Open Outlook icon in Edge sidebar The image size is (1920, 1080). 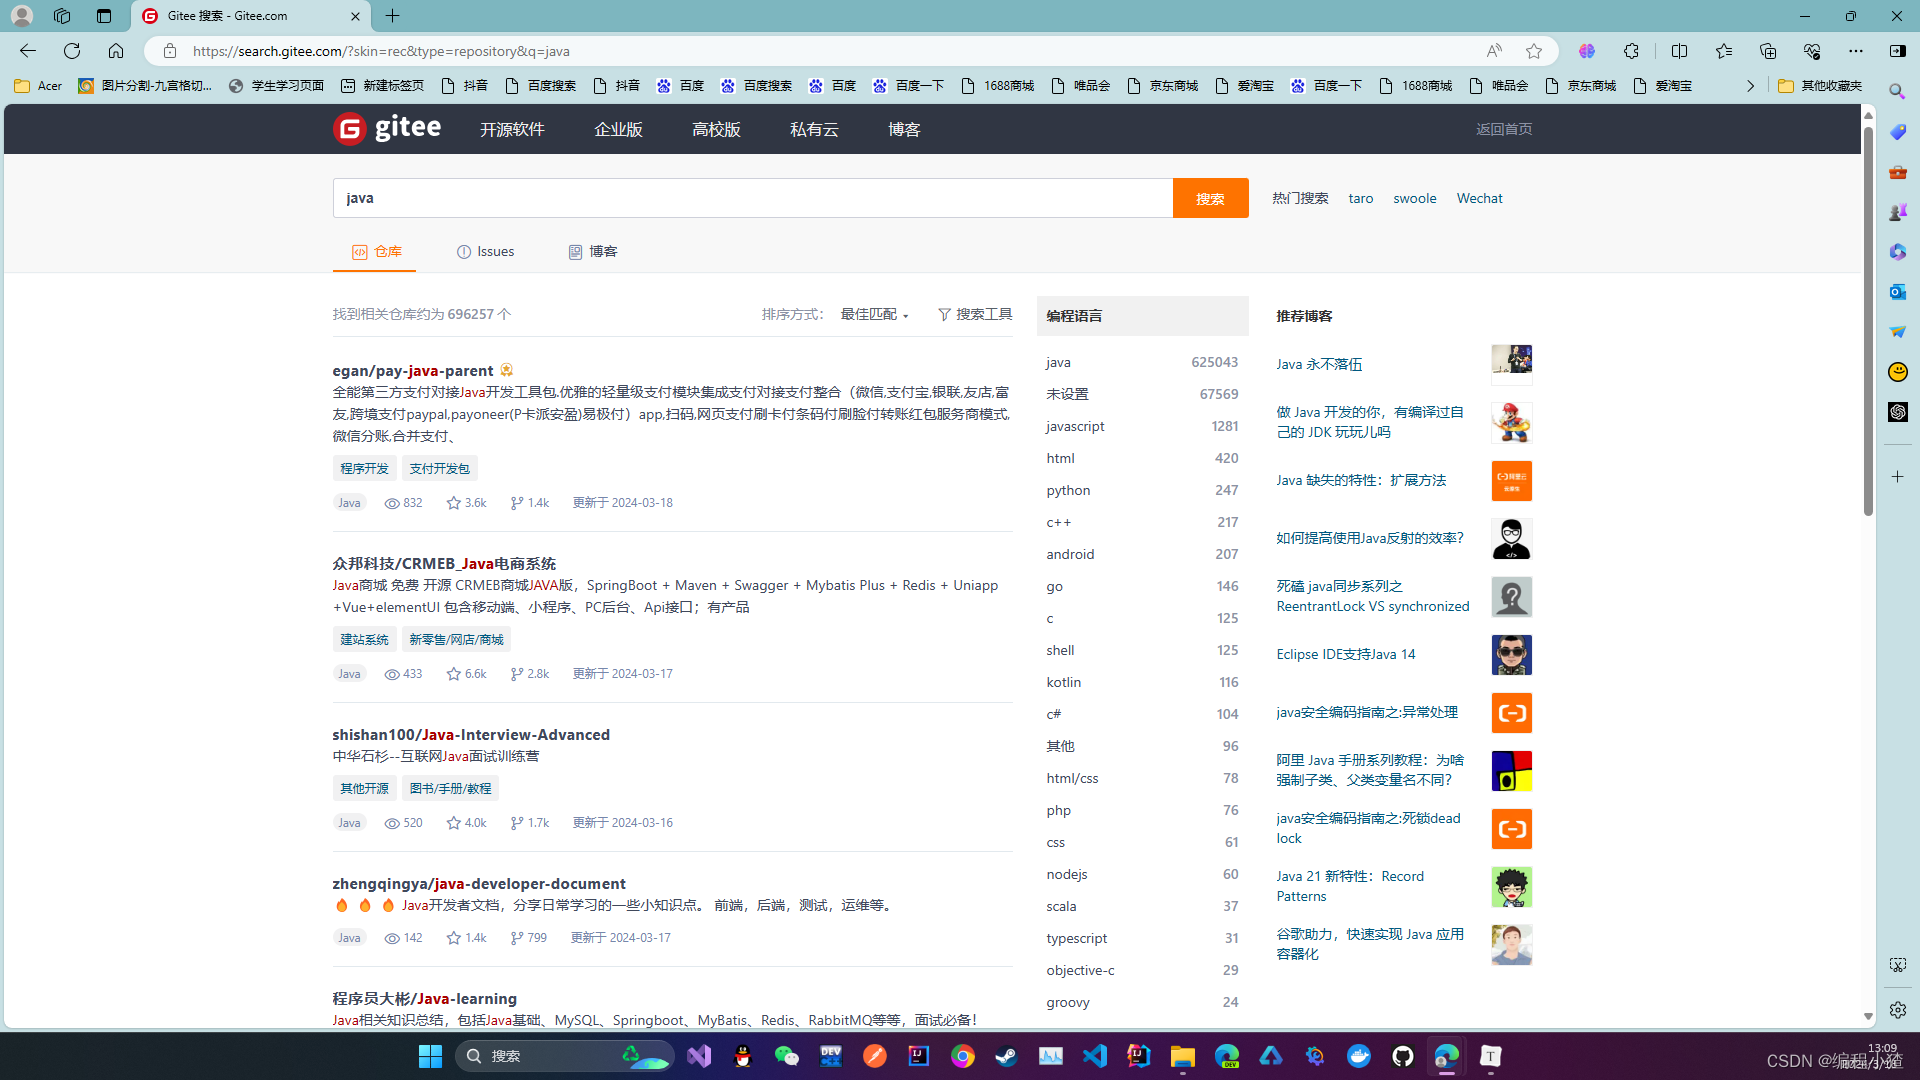(1897, 292)
